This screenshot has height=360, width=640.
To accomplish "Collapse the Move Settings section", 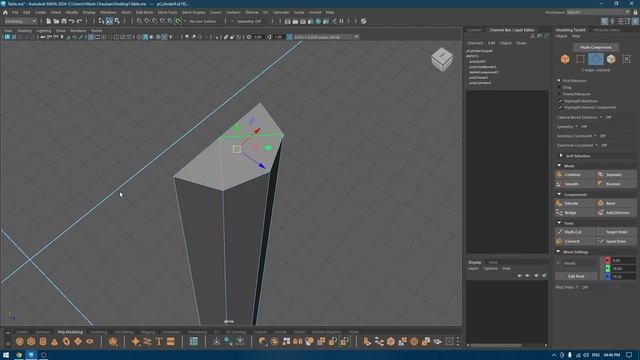I will point(558,252).
